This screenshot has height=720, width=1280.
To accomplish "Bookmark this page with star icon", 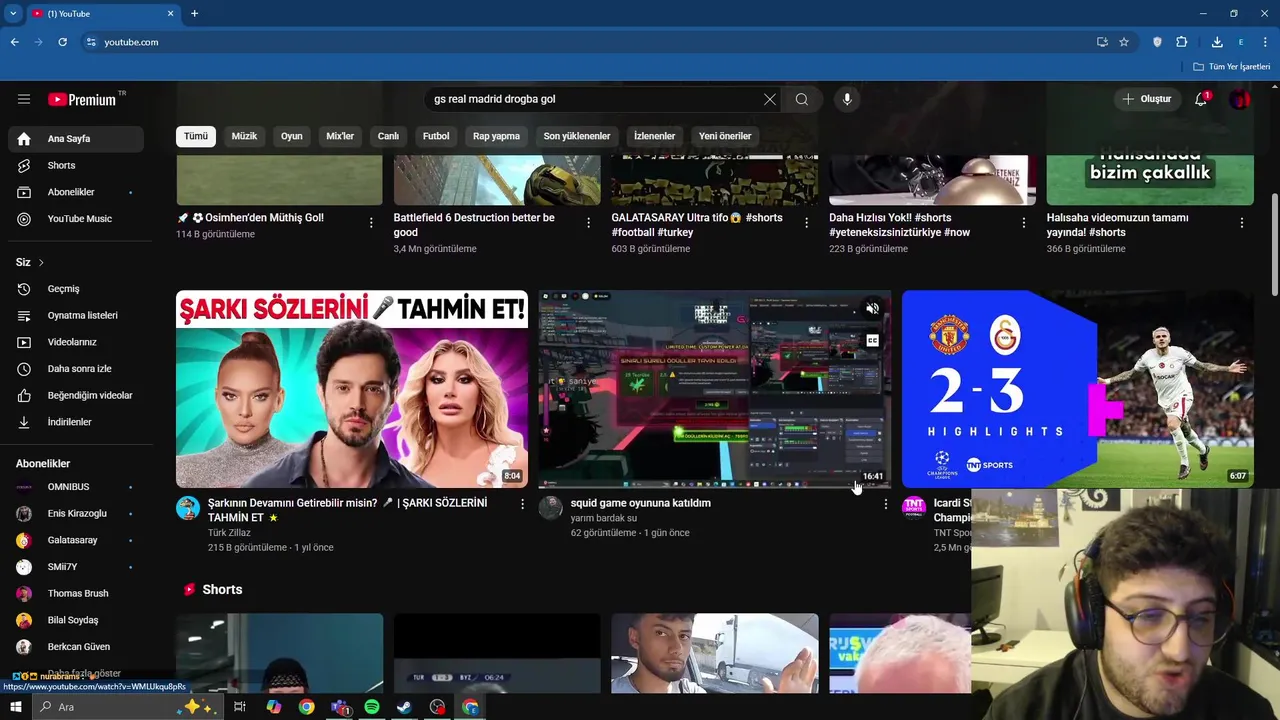I will tap(1124, 42).
